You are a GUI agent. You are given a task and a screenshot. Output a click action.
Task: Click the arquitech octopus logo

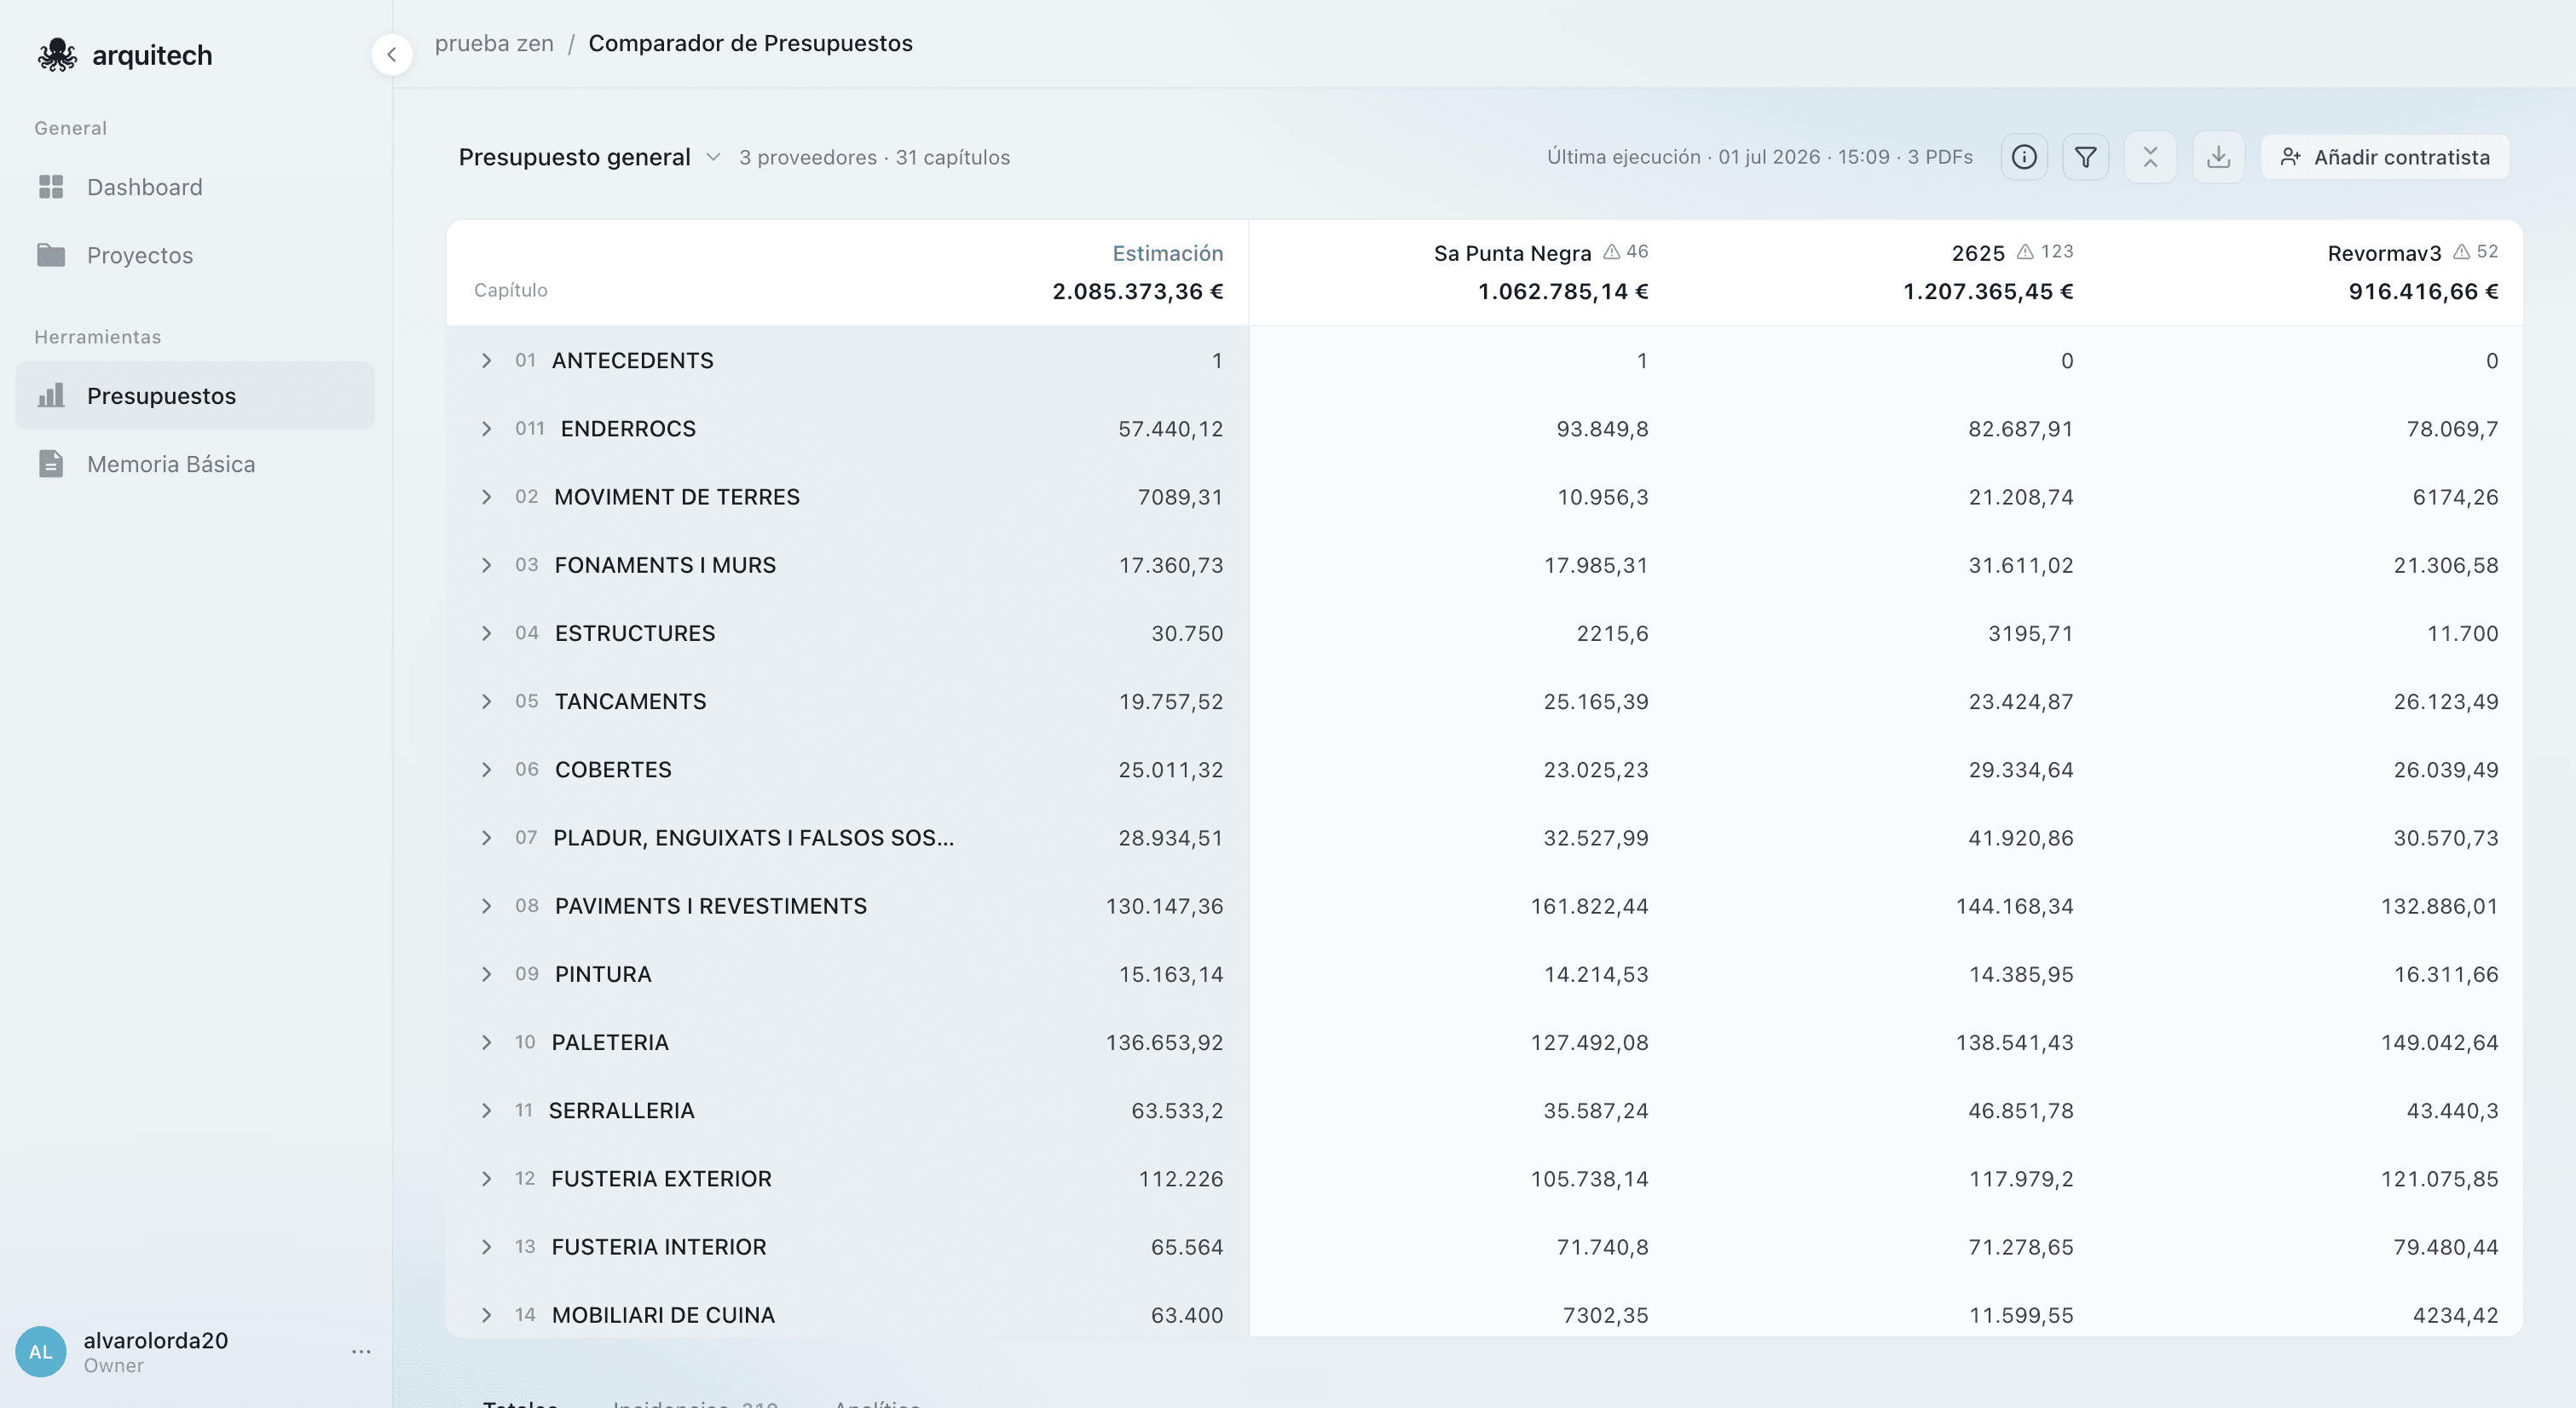[x=57, y=55]
